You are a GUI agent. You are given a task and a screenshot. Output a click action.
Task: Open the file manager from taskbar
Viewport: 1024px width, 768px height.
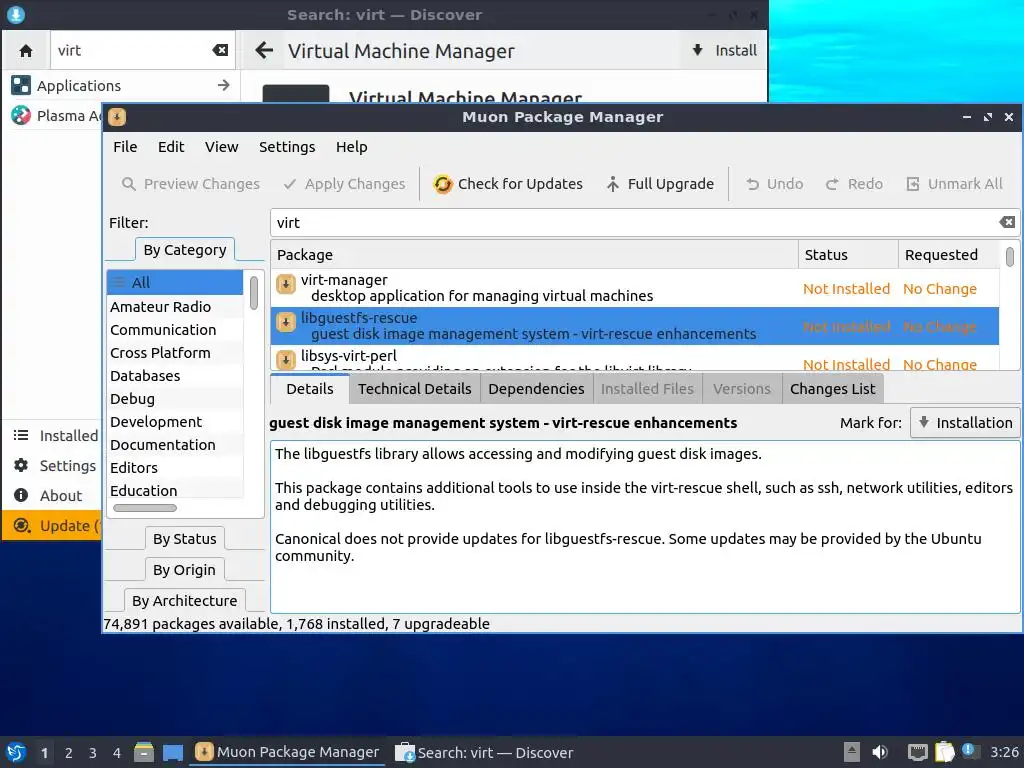pos(144,752)
